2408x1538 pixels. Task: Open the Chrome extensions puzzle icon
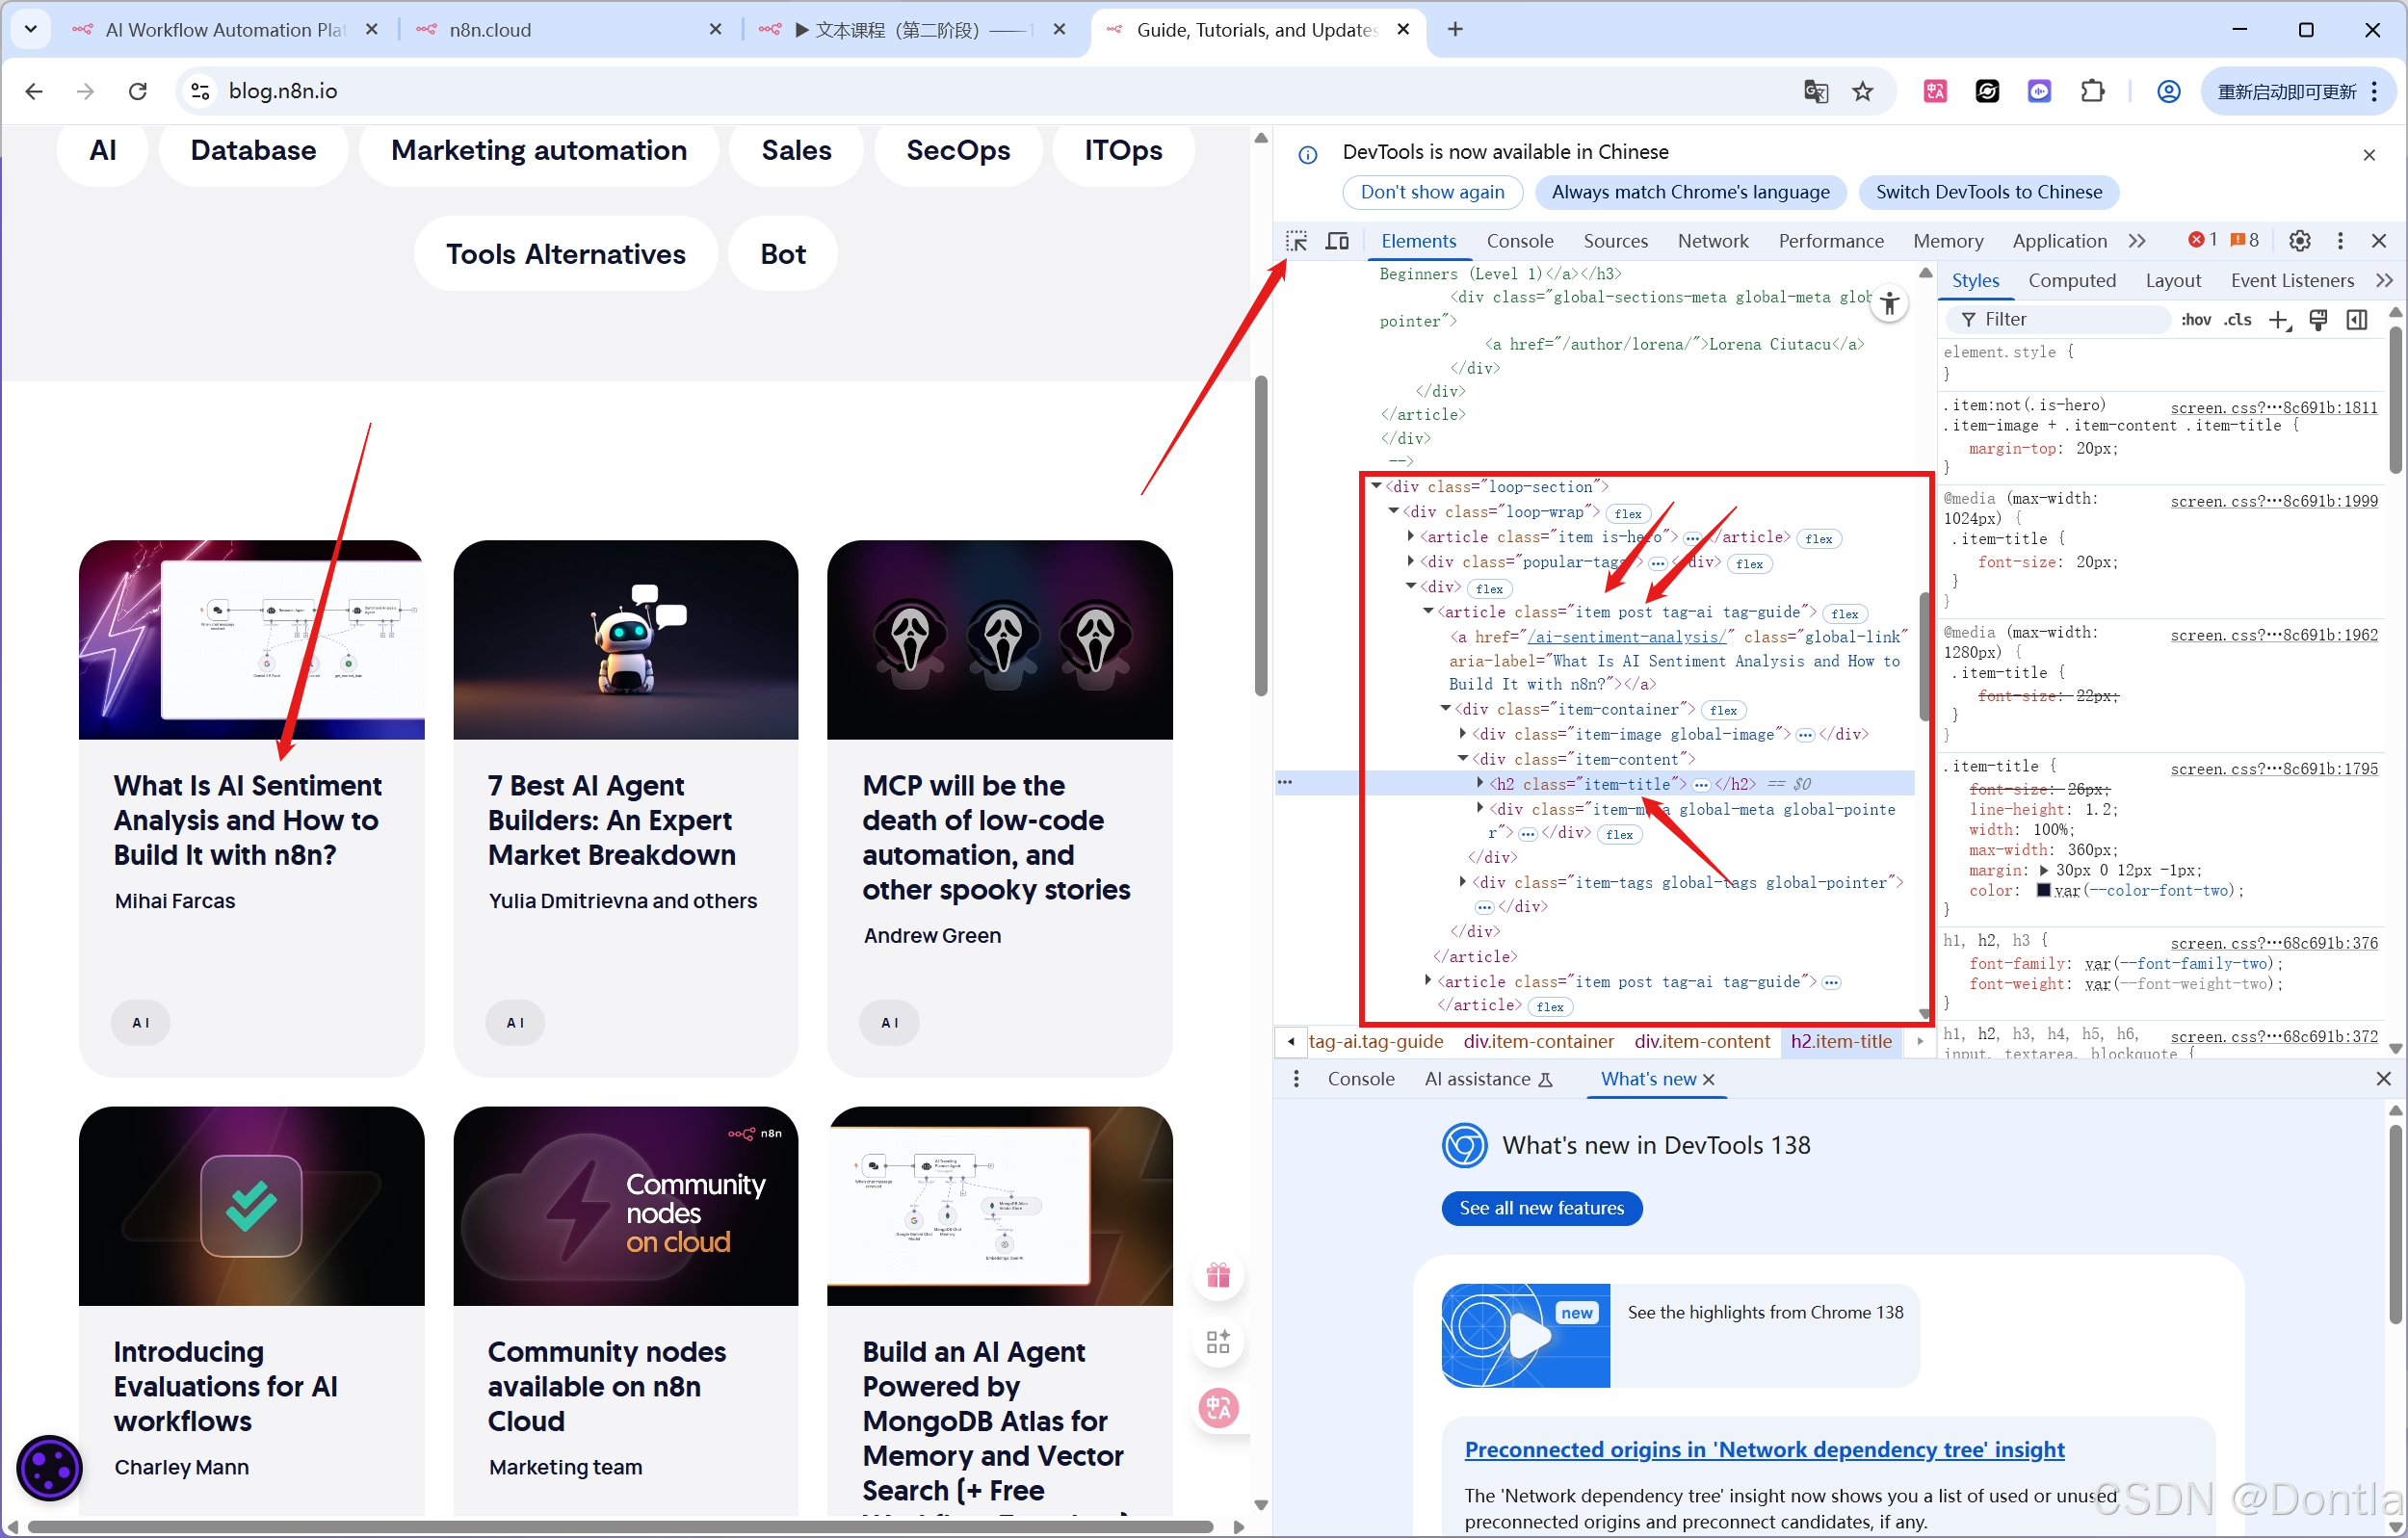pyautogui.click(x=2092, y=91)
